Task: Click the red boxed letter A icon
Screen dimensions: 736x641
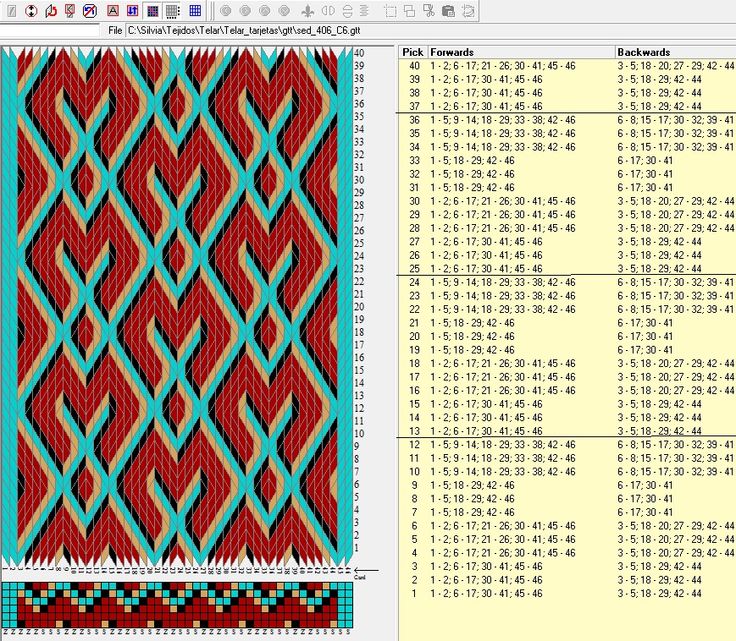Action: [113, 10]
